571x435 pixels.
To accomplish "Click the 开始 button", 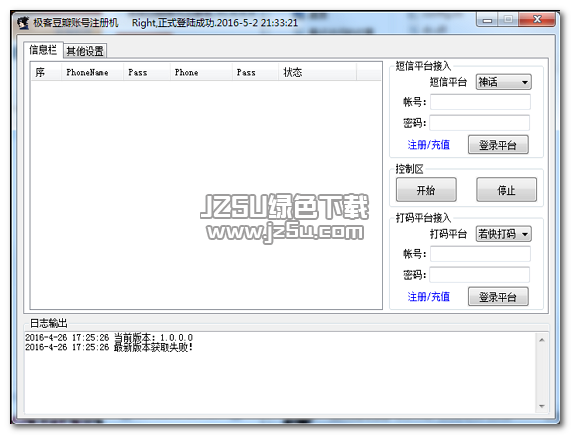I will (426, 190).
